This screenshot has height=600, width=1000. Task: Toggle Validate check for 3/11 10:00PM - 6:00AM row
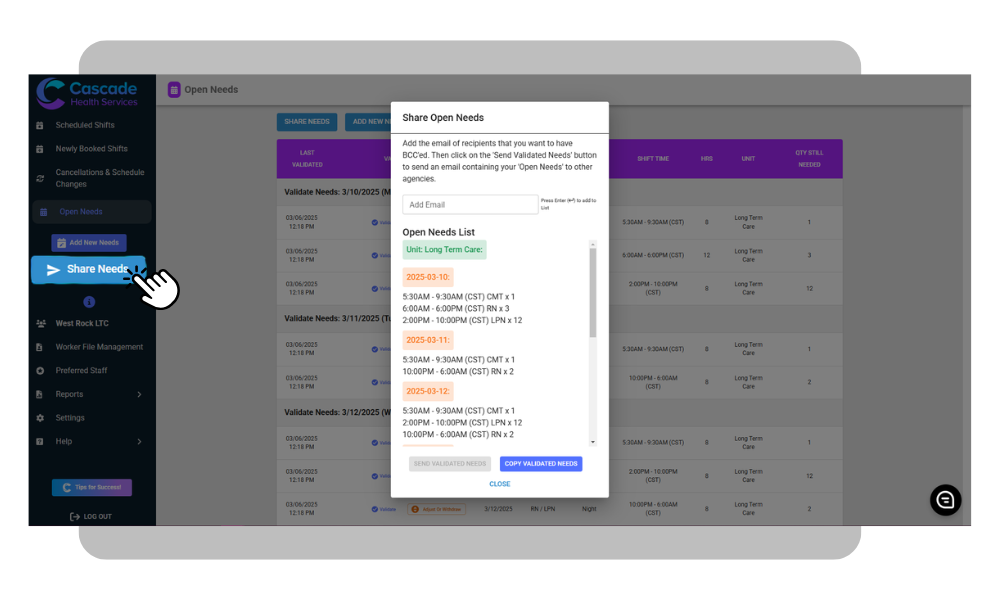coord(374,383)
